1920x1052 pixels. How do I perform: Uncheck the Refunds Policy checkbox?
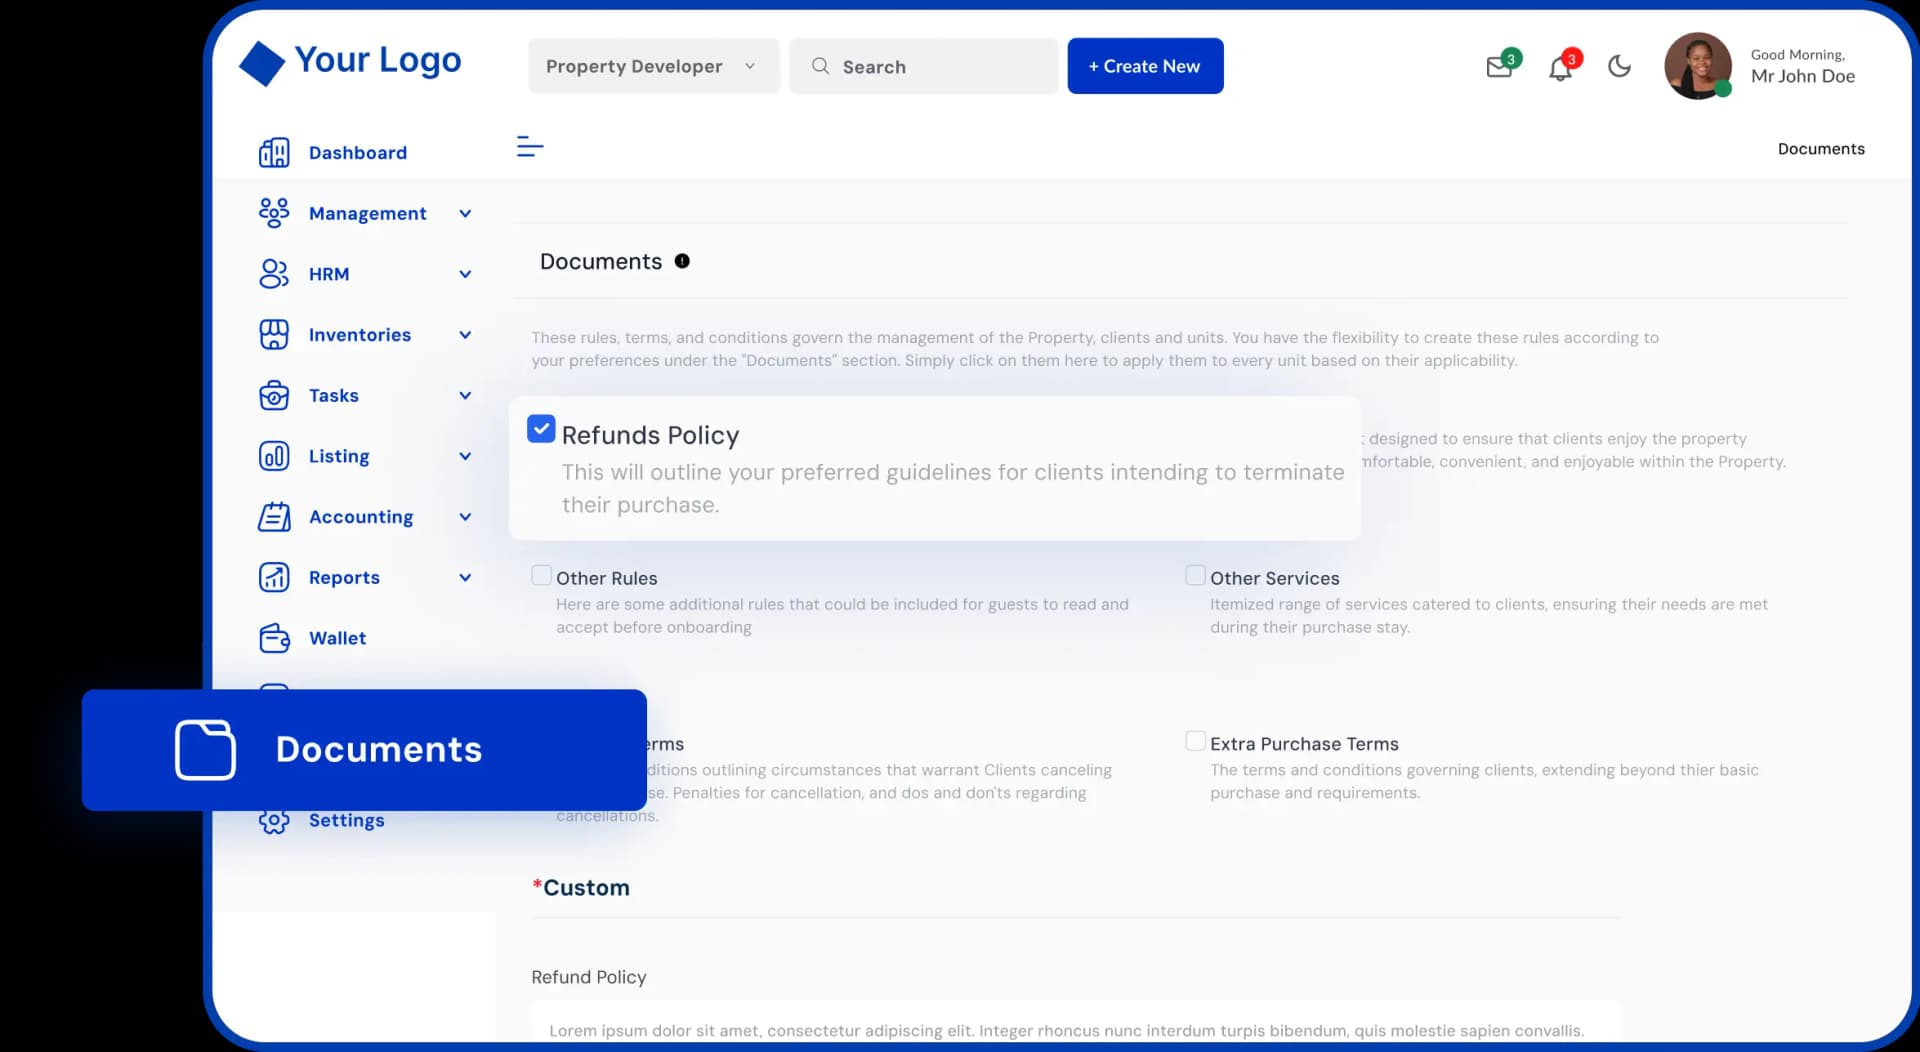coord(541,428)
